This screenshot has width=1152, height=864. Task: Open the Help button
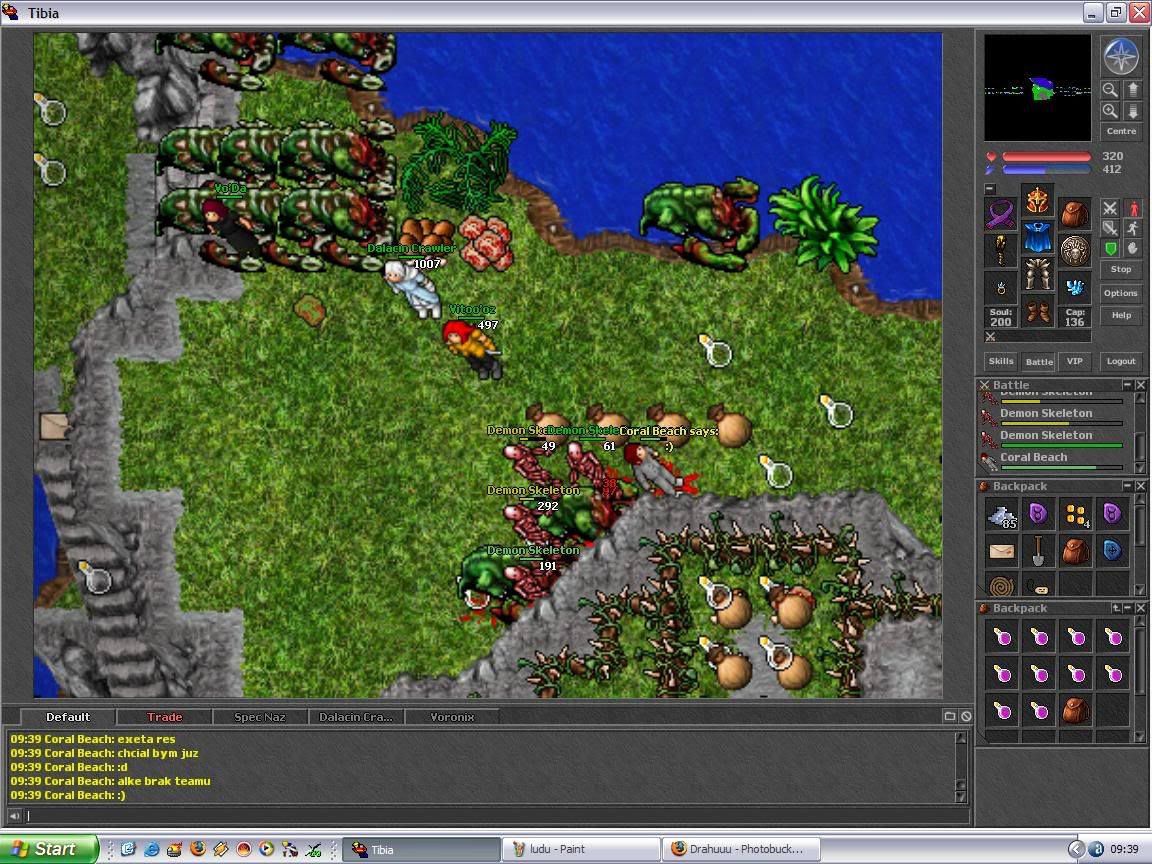(x=1120, y=315)
